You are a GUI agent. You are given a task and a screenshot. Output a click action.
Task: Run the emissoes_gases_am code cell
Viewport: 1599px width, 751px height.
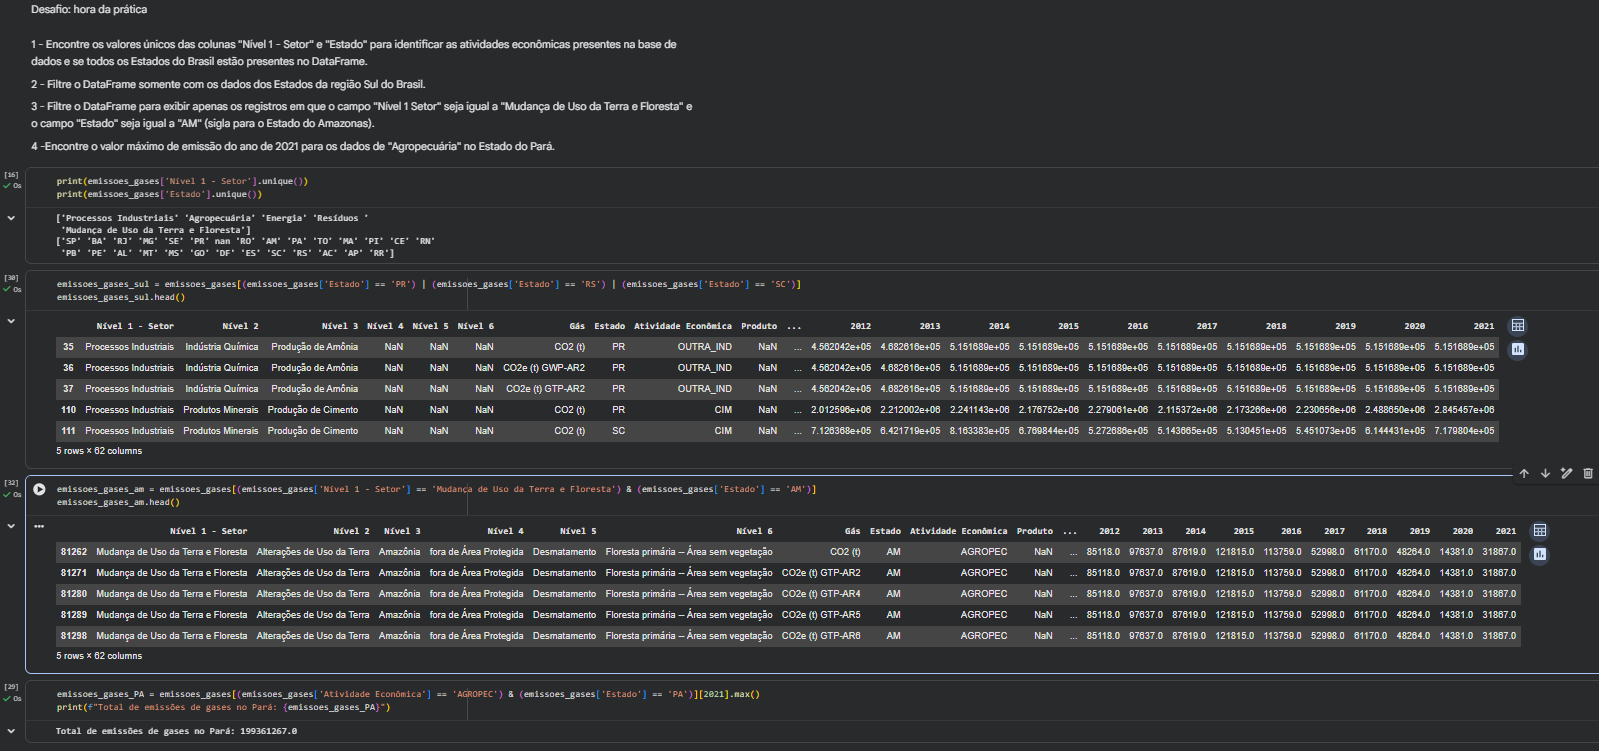(39, 490)
